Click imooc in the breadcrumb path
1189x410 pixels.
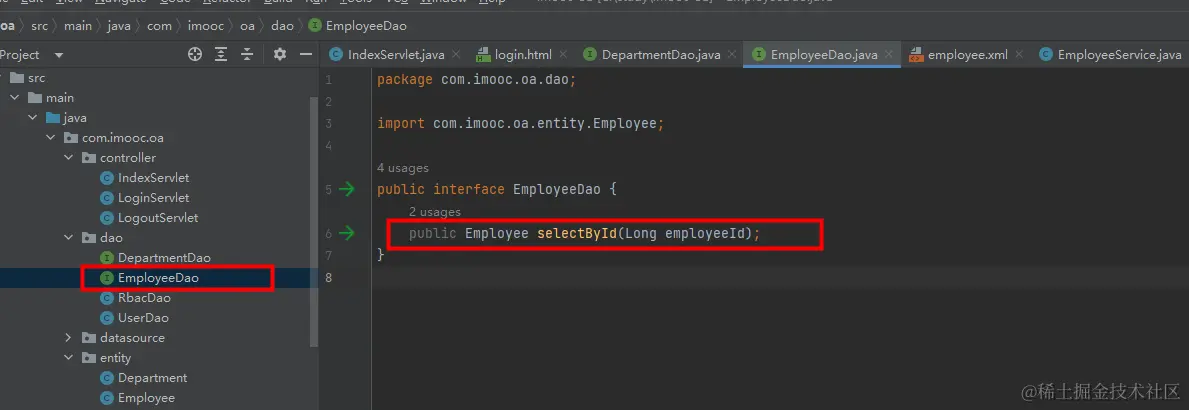pyautogui.click(x=205, y=26)
